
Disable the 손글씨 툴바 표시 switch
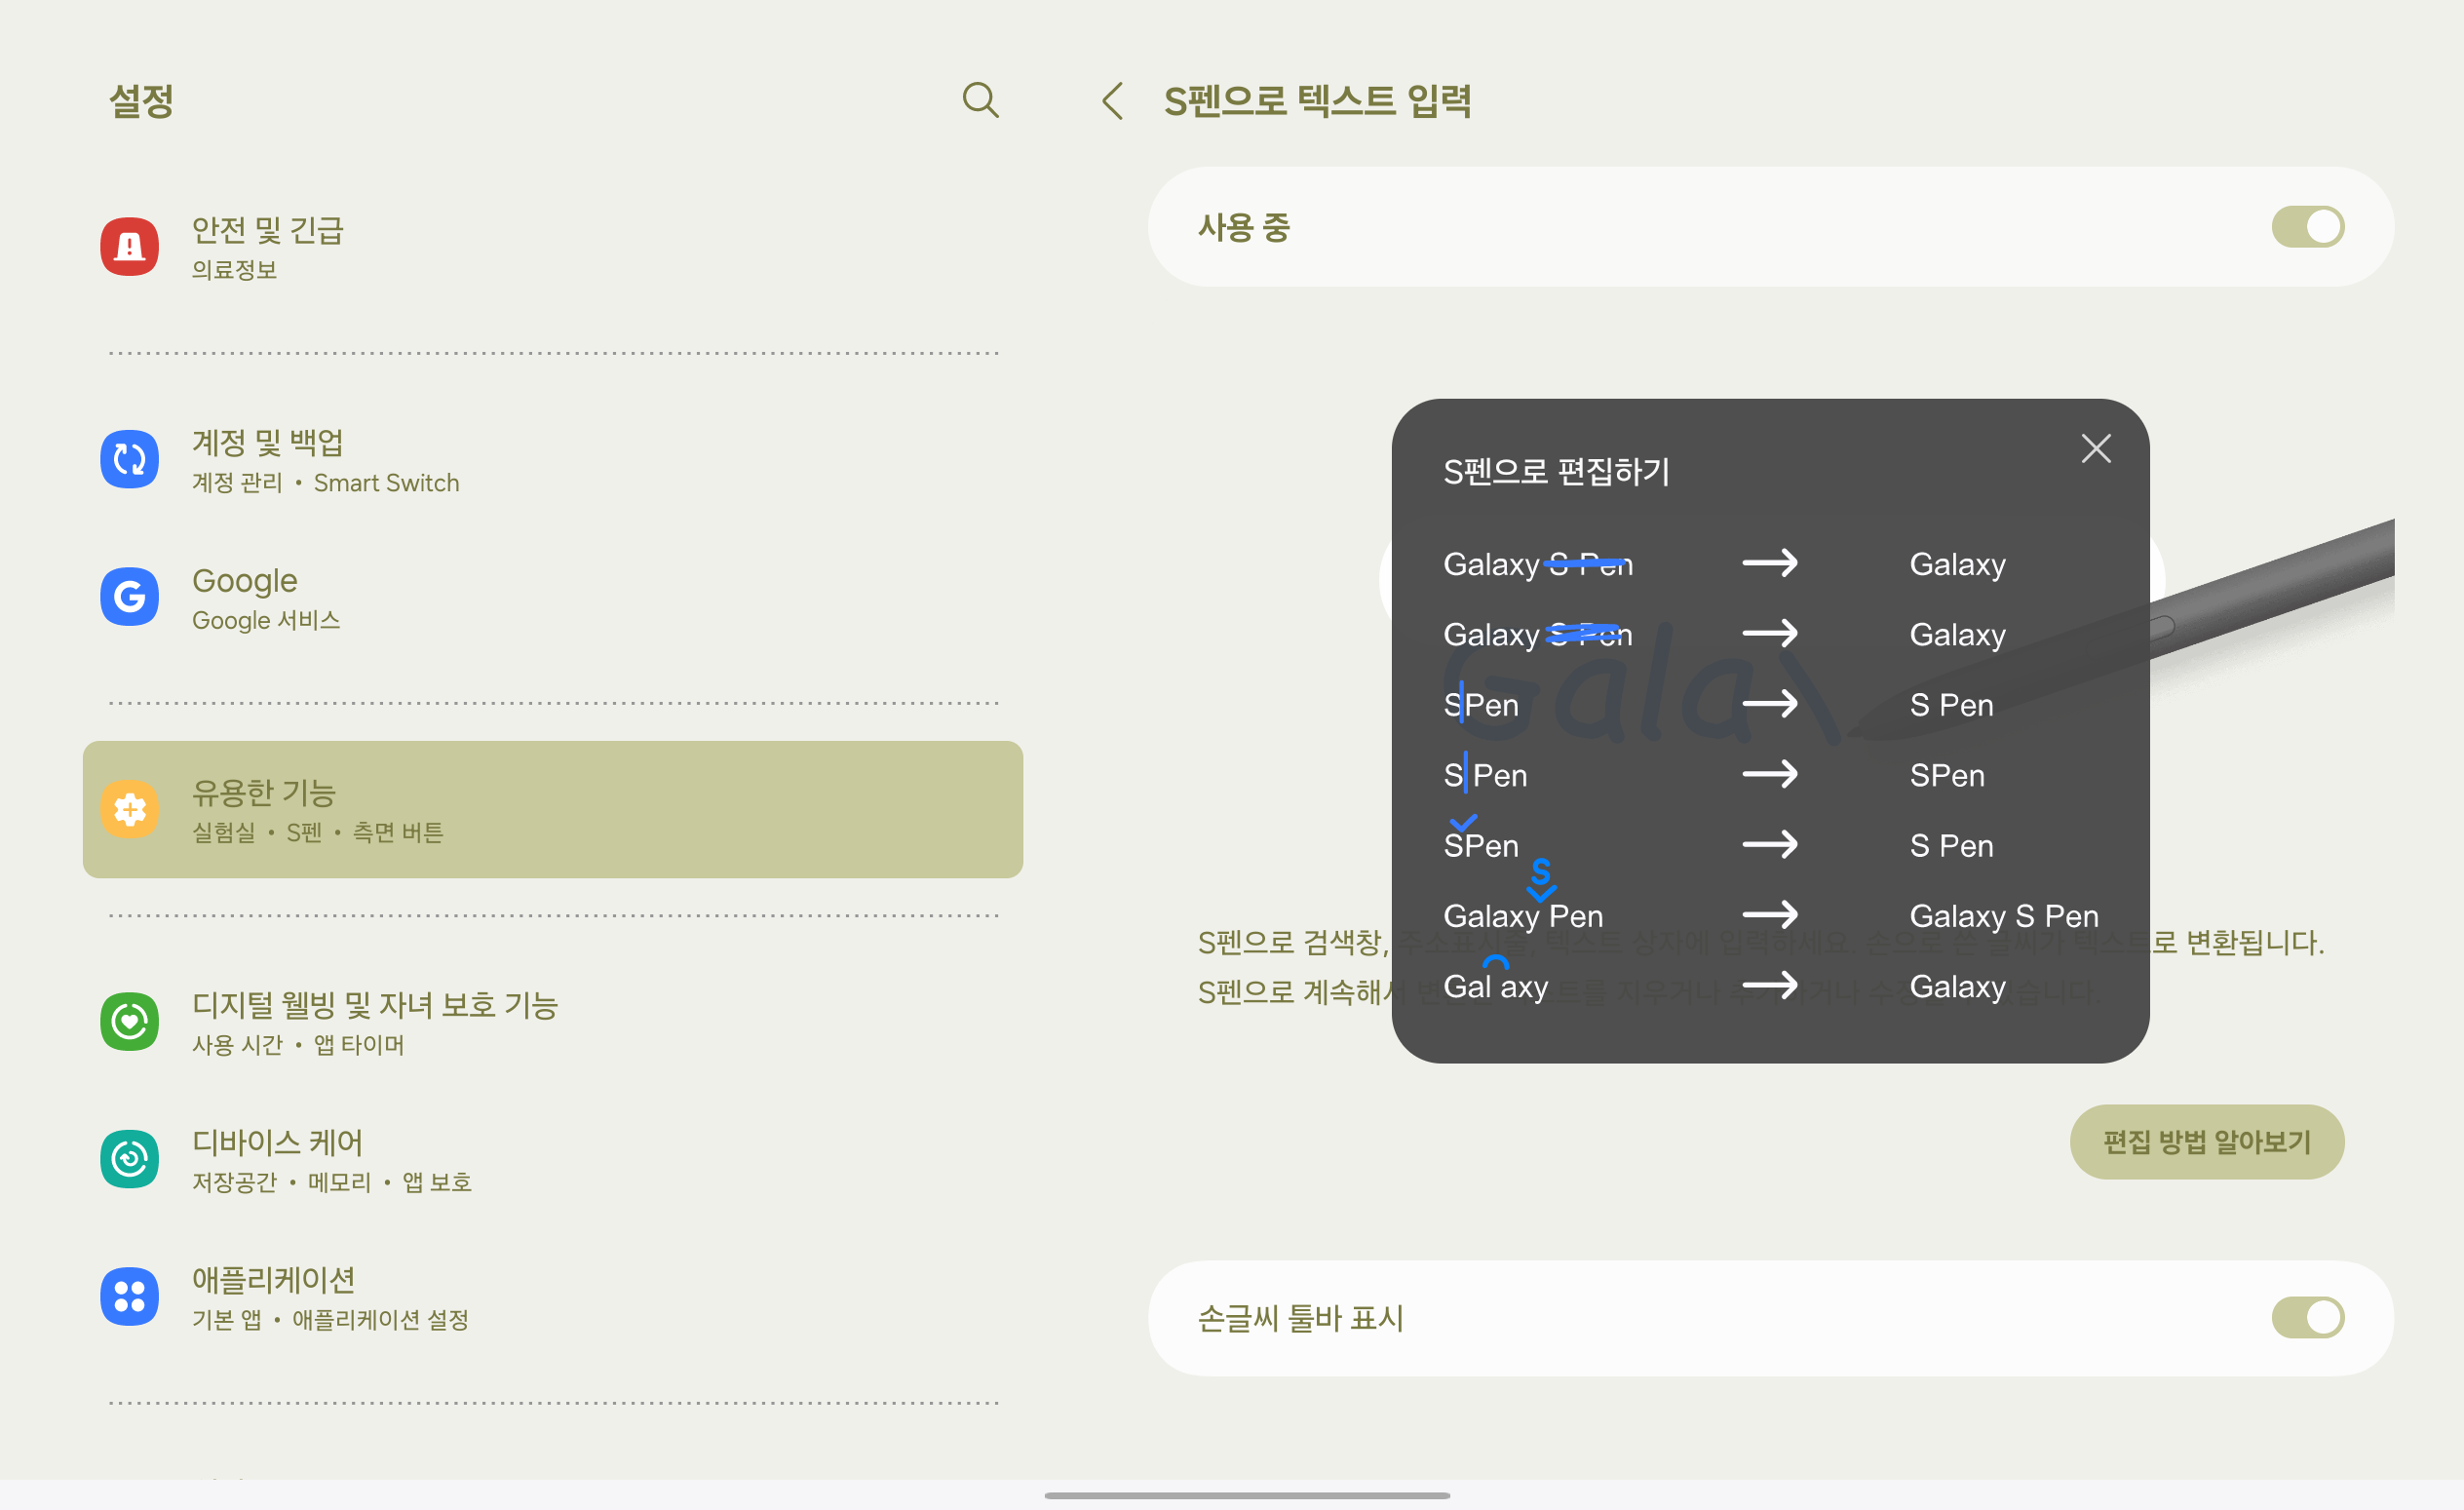click(2307, 1318)
